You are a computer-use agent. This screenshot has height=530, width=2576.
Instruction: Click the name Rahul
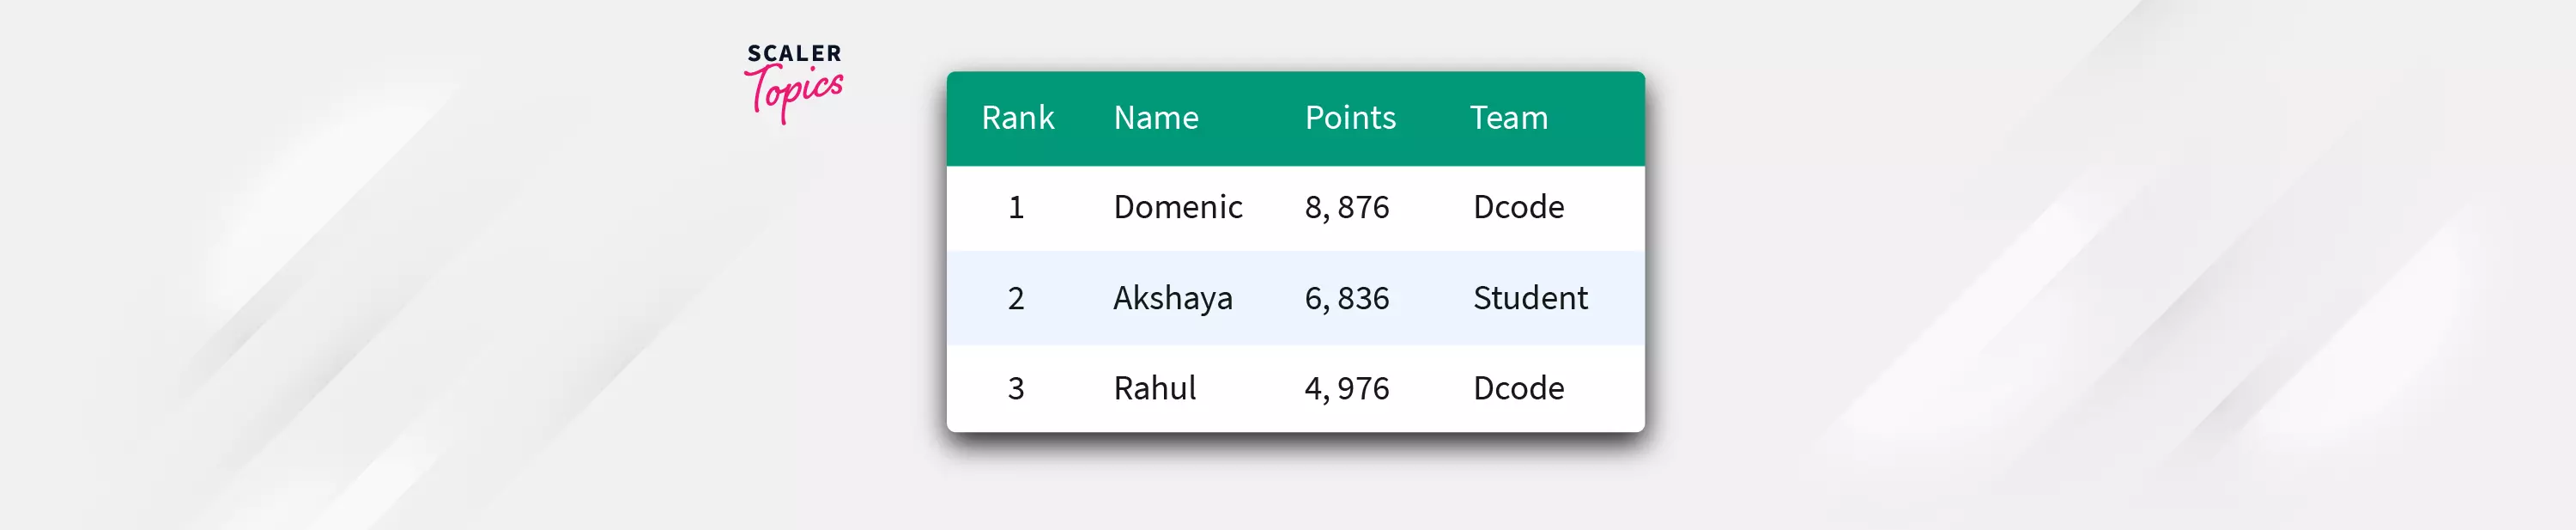[x=1154, y=388]
